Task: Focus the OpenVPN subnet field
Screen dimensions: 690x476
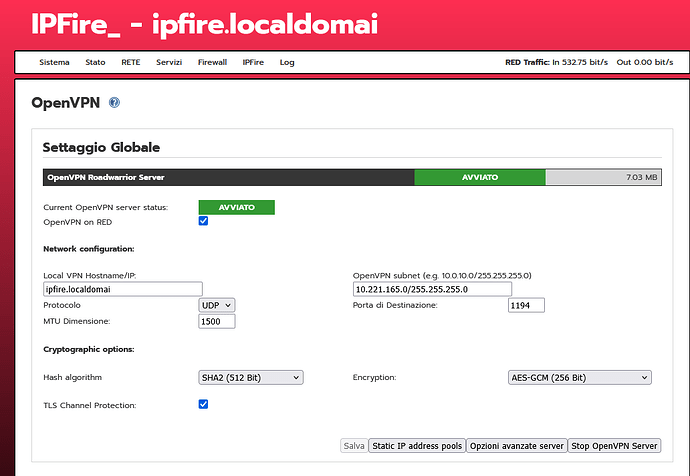Action: point(432,289)
